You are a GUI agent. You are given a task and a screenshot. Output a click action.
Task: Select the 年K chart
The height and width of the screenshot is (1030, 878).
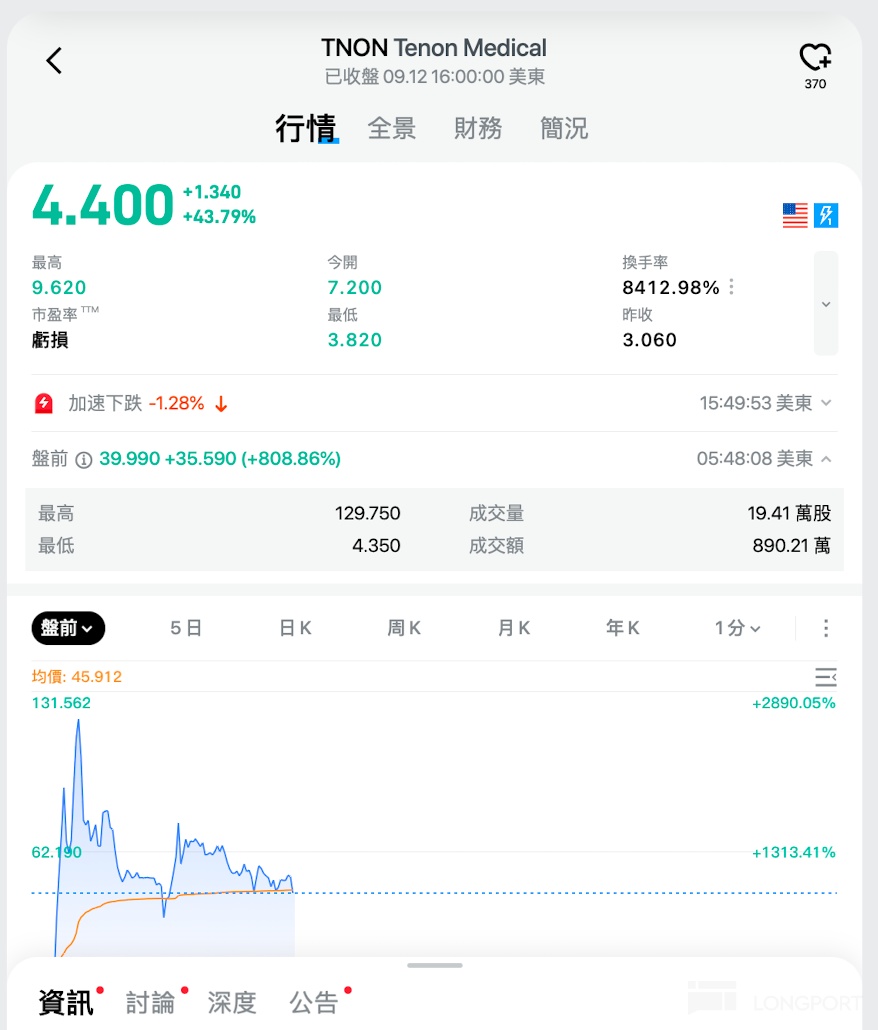[x=623, y=628]
